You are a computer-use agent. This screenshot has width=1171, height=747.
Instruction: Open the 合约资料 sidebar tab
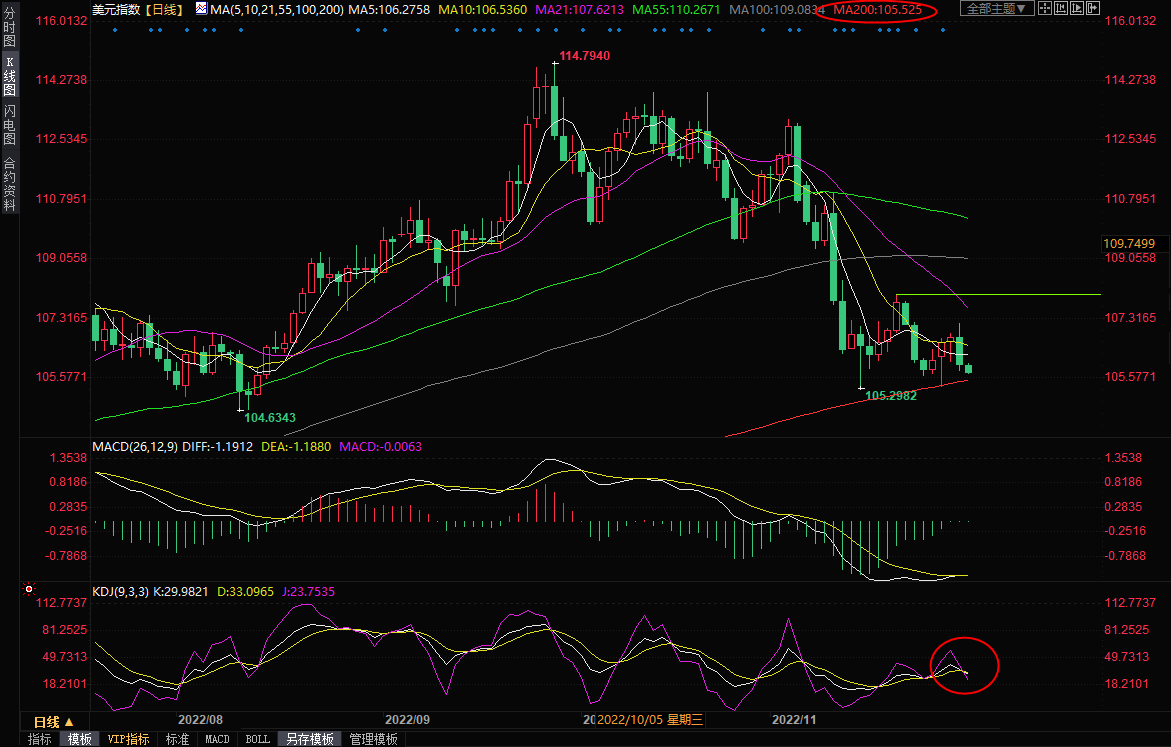[x=10, y=184]
